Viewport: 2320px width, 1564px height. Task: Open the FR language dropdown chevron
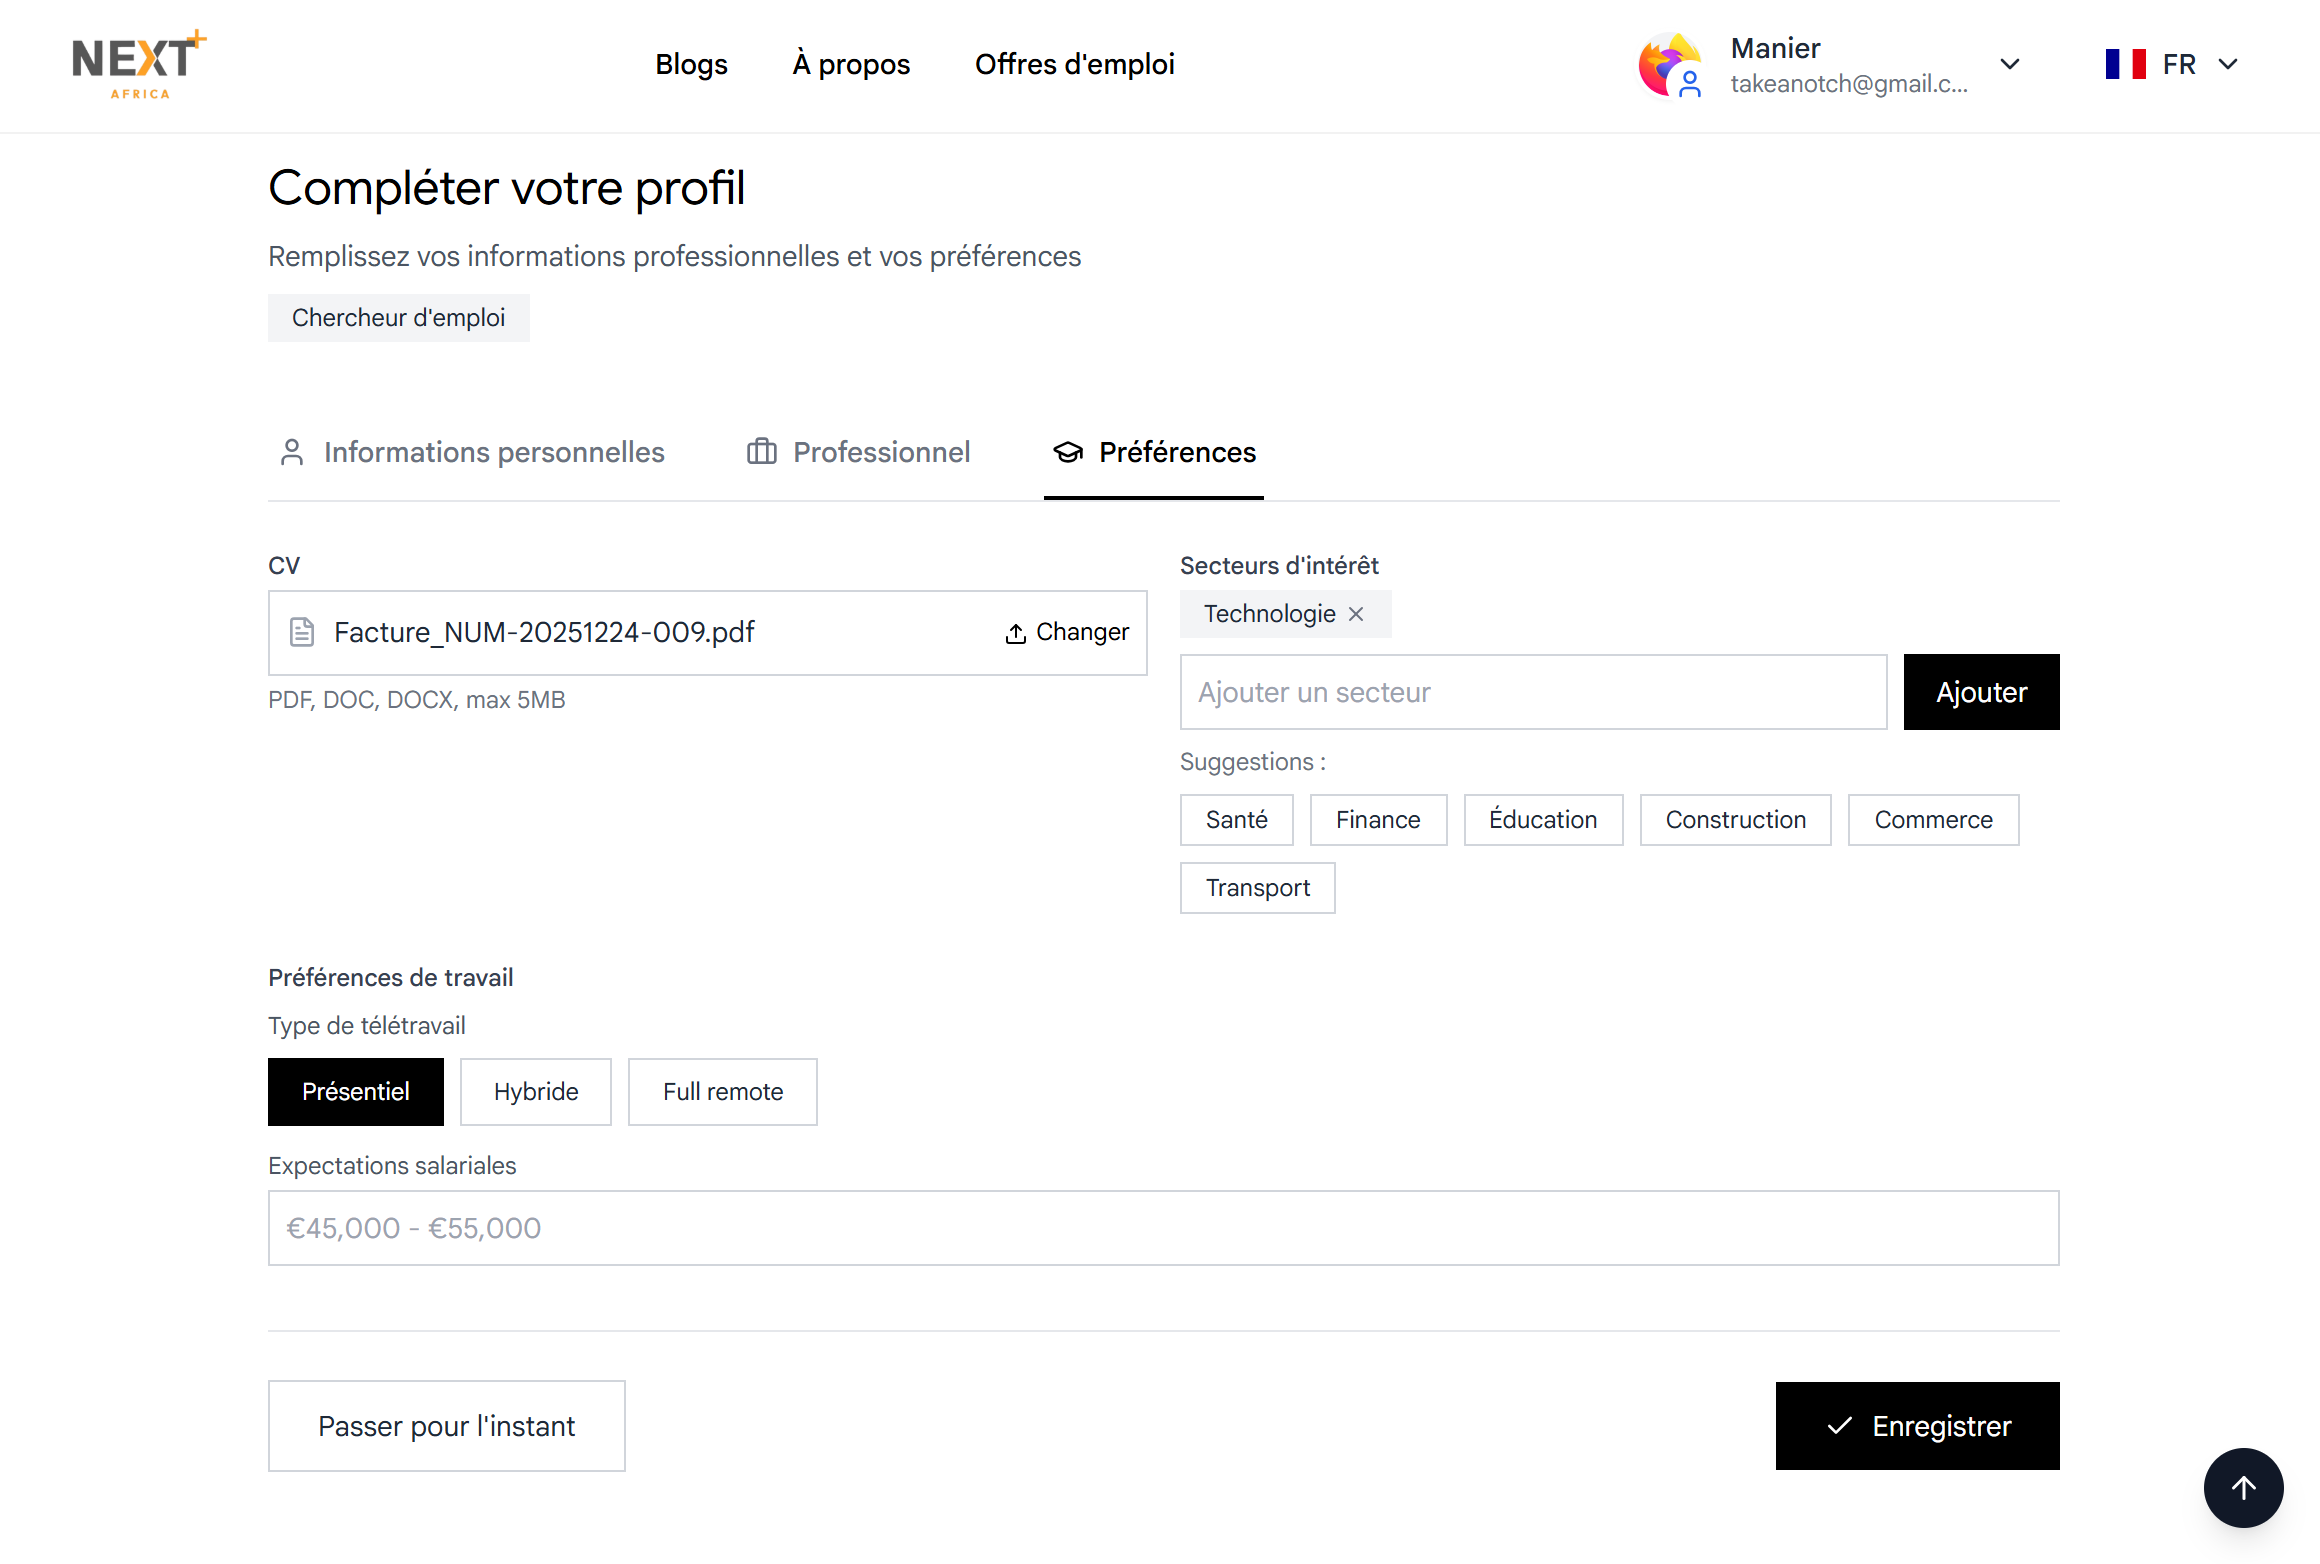pos(2228,64)
